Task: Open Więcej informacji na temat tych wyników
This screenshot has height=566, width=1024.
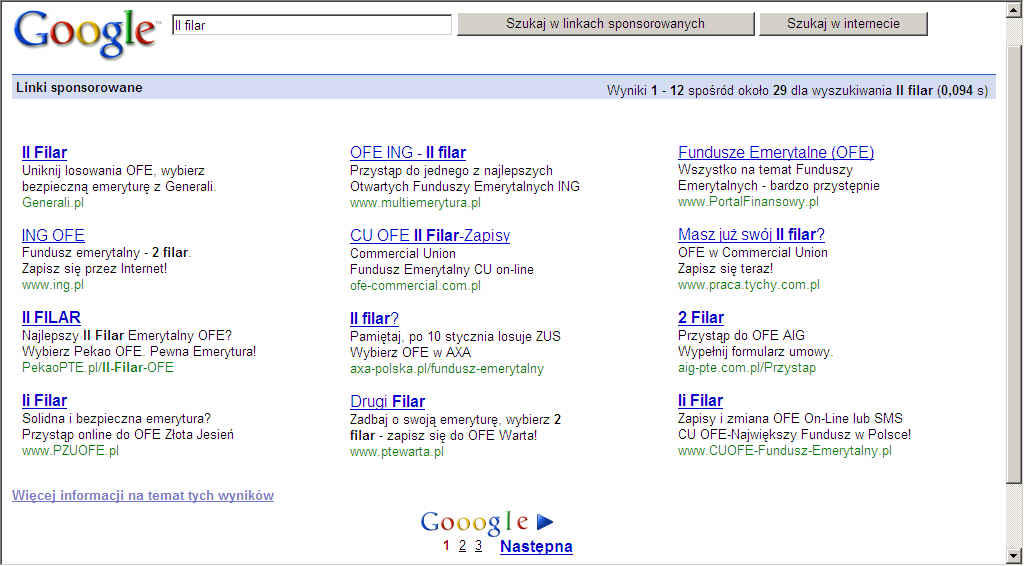Action: click(x=142, y=495)
